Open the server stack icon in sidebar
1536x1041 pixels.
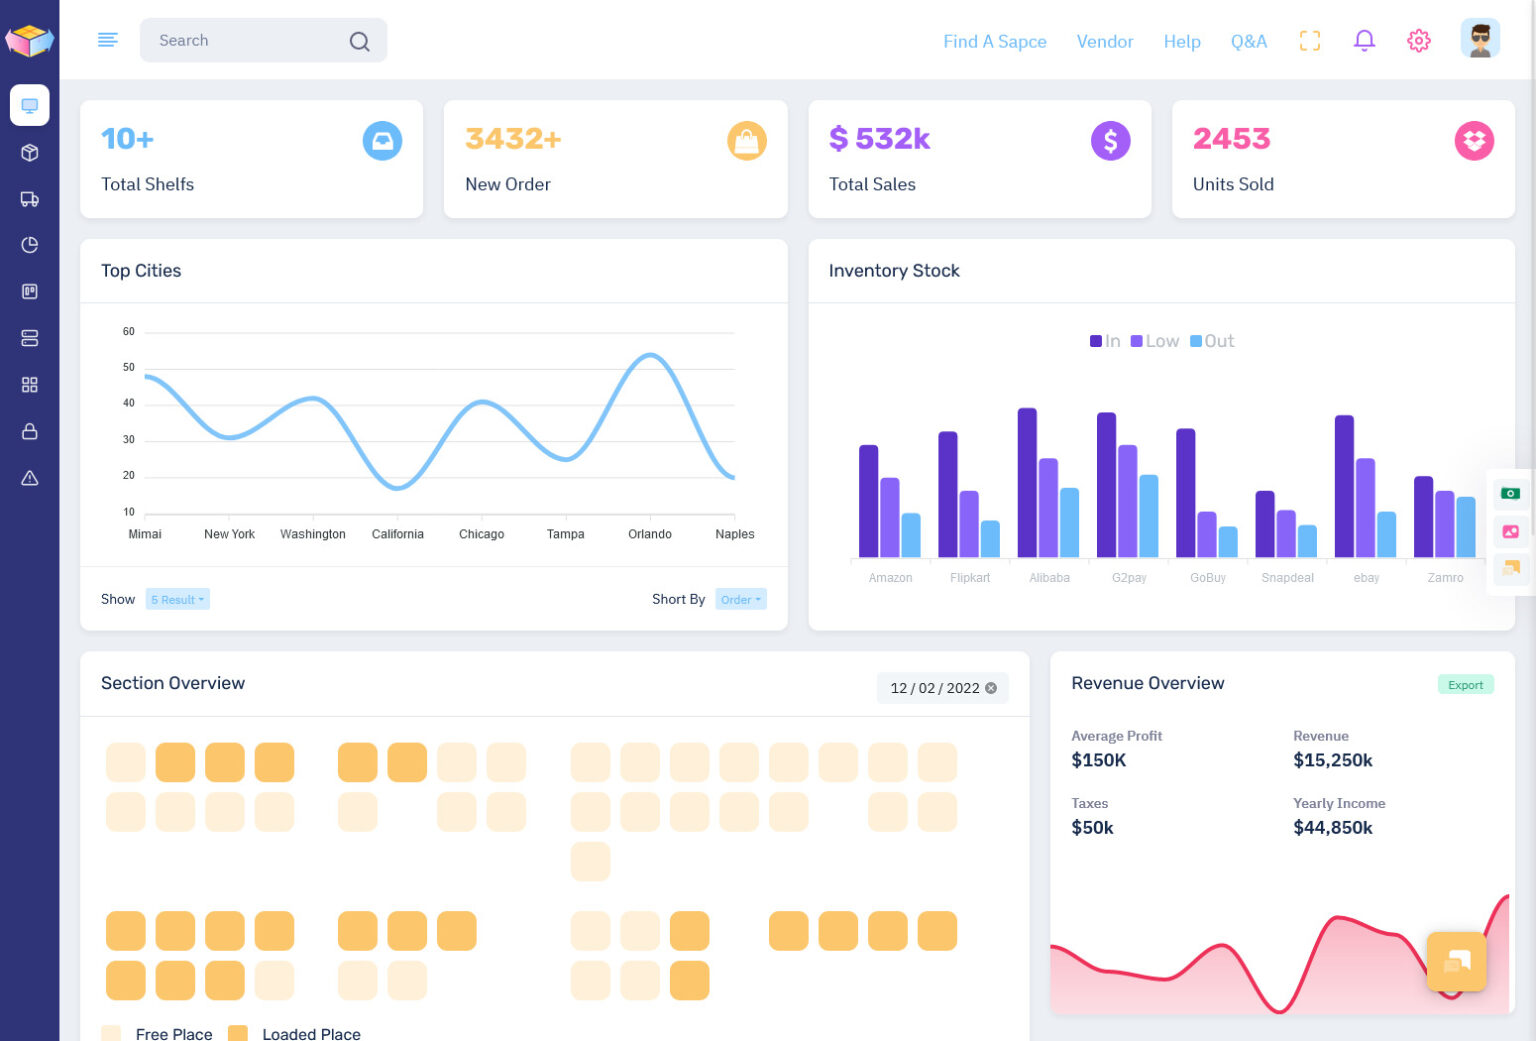pos(30,338)
